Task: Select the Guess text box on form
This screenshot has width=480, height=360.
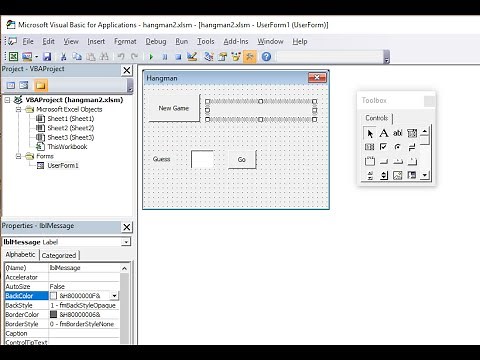Action: click(x=202, y=159)
